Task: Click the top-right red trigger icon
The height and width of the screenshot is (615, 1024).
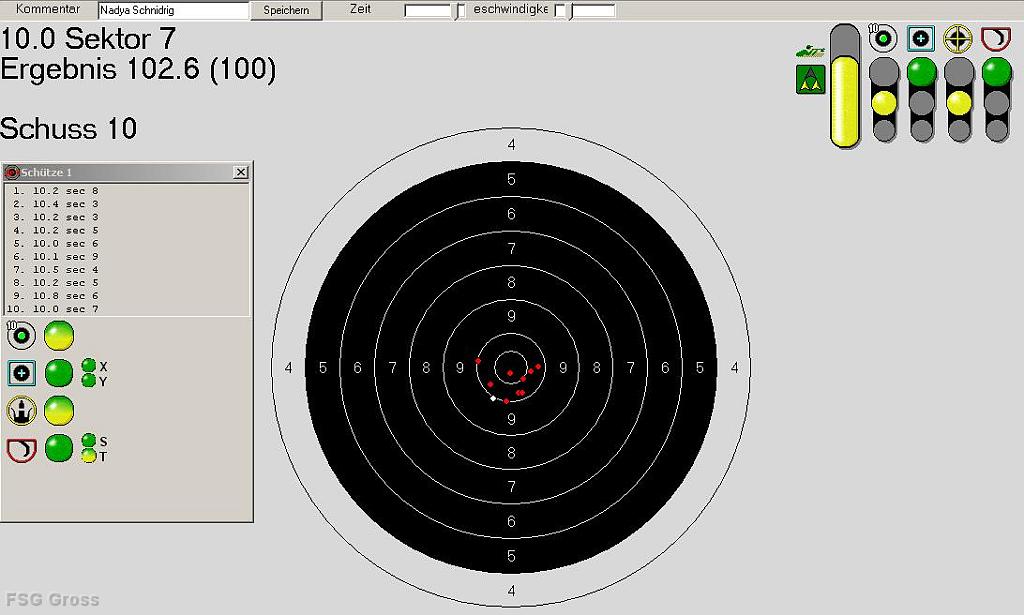Action: (x=996, y=39)
